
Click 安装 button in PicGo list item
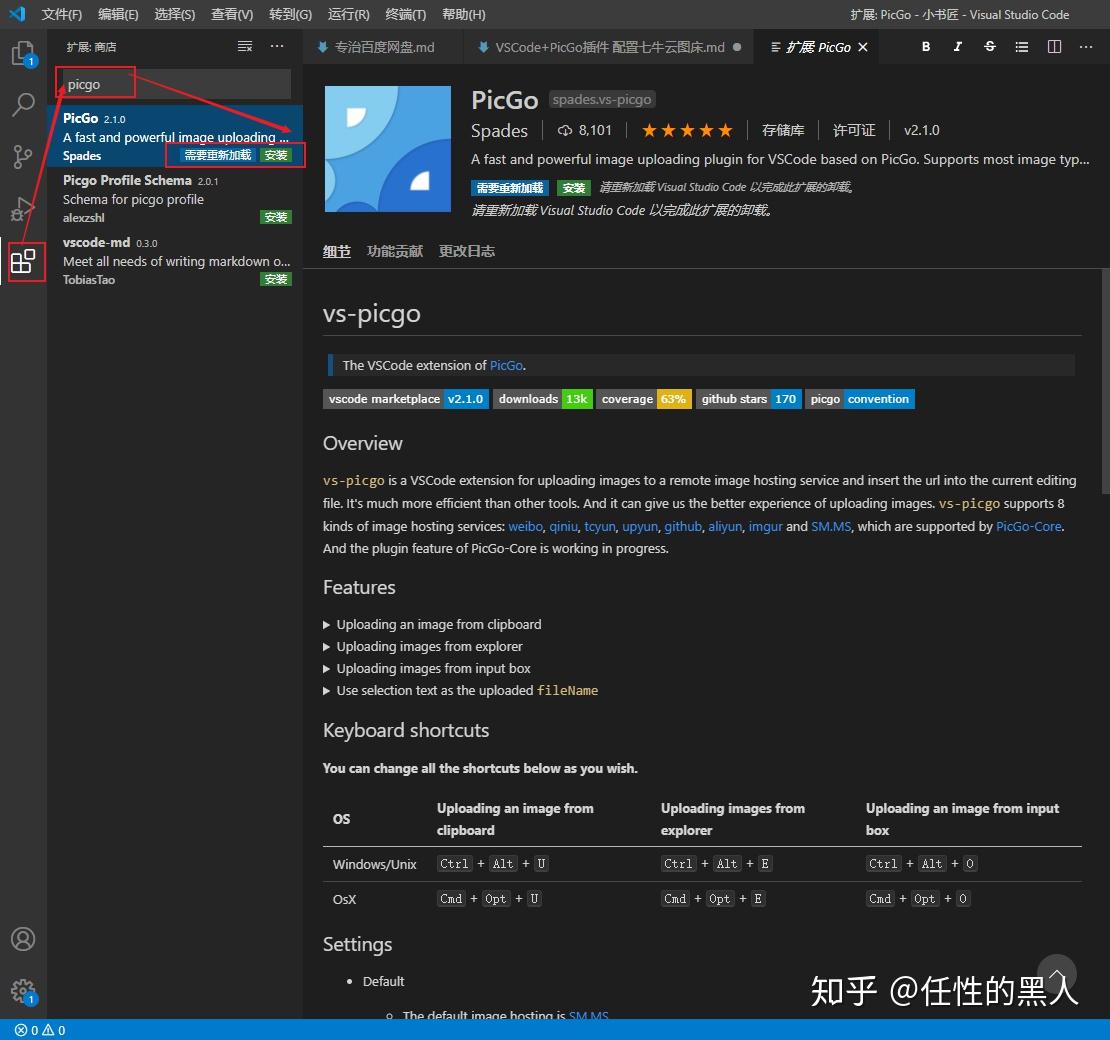[x=276, y=155]
